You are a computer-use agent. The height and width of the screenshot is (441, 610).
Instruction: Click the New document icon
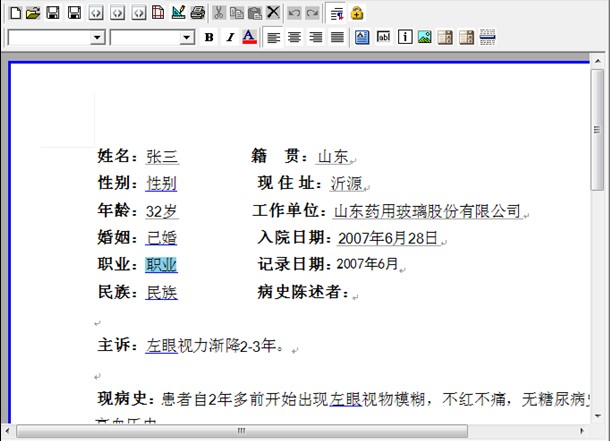pyautogui.click(x=14, y=13)
